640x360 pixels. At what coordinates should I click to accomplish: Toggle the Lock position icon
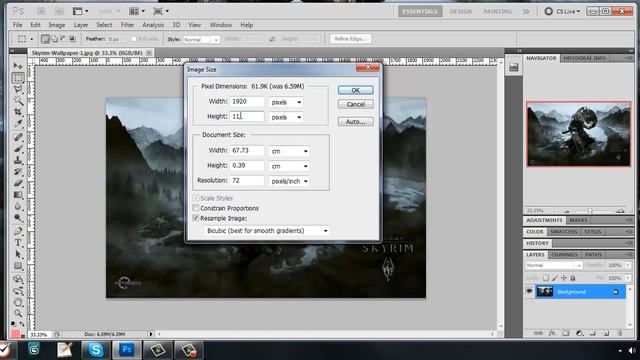564,278
